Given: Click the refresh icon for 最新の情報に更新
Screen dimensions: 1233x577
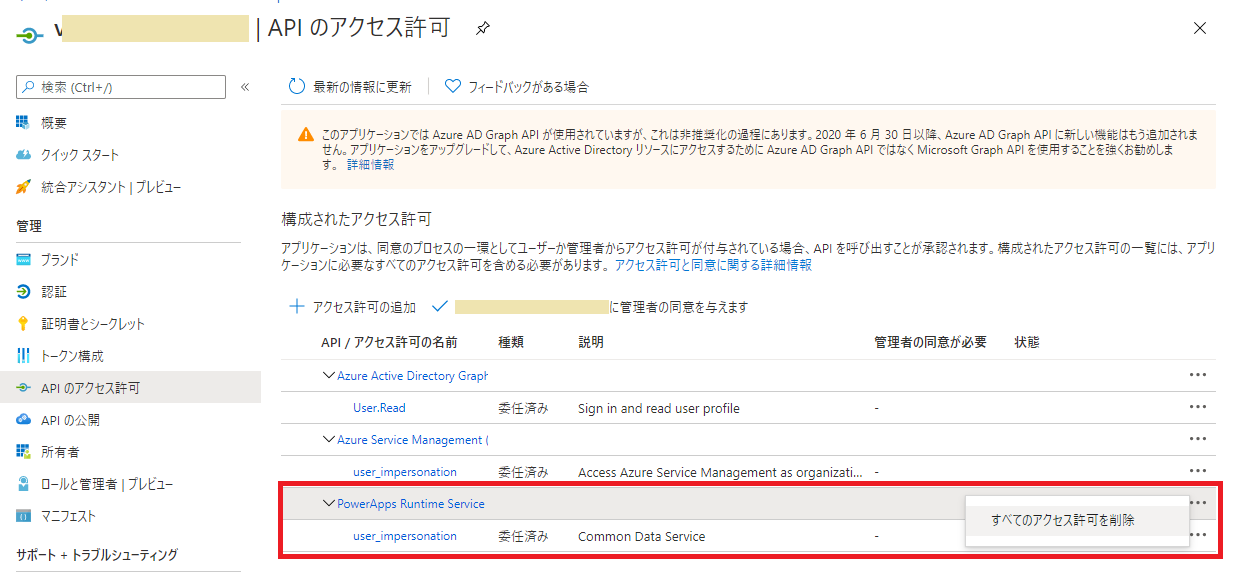Looking at the screenshot, I should click(296, 87).
